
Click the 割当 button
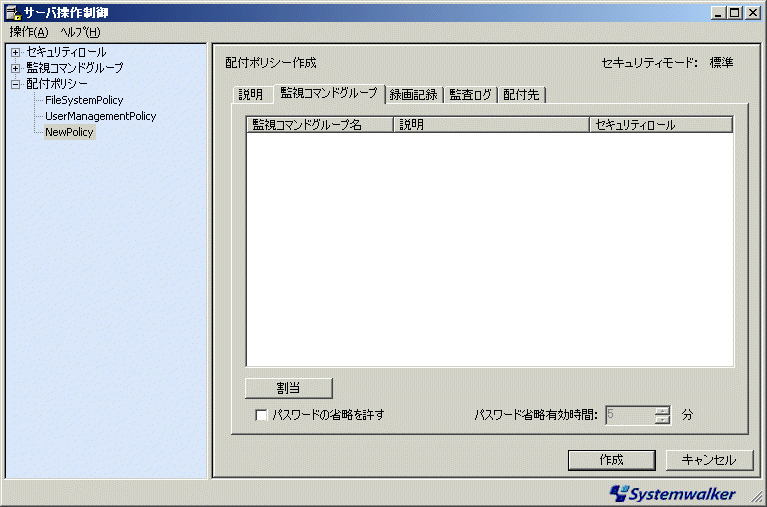point(289,388)
